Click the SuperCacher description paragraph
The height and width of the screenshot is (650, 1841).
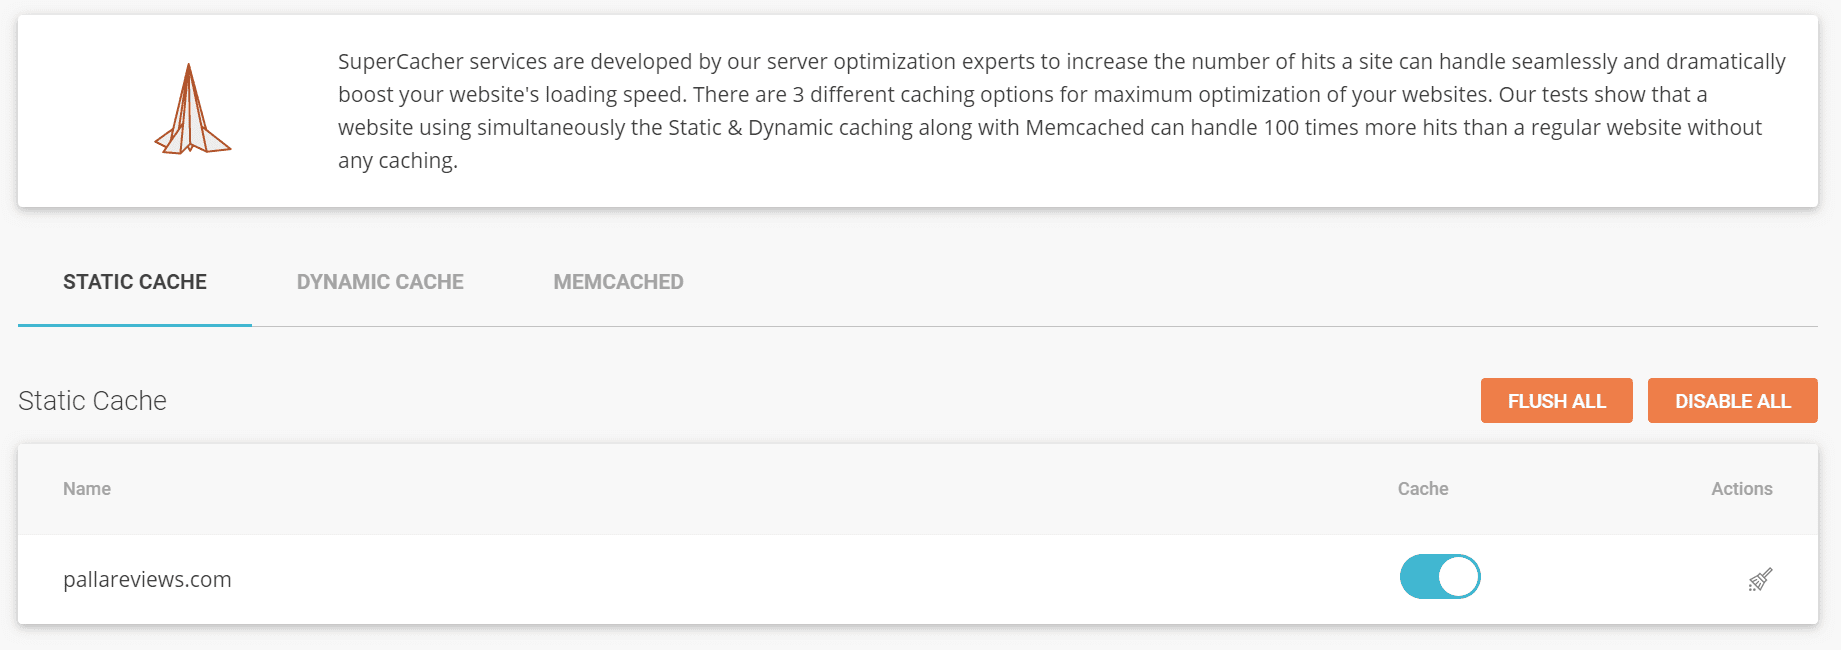point(1061,111)
